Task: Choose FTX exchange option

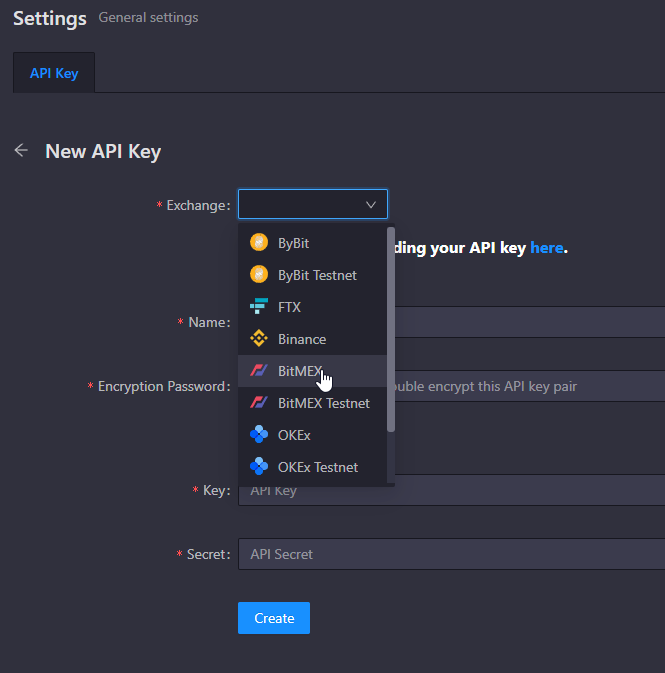Action: point(313,307)
